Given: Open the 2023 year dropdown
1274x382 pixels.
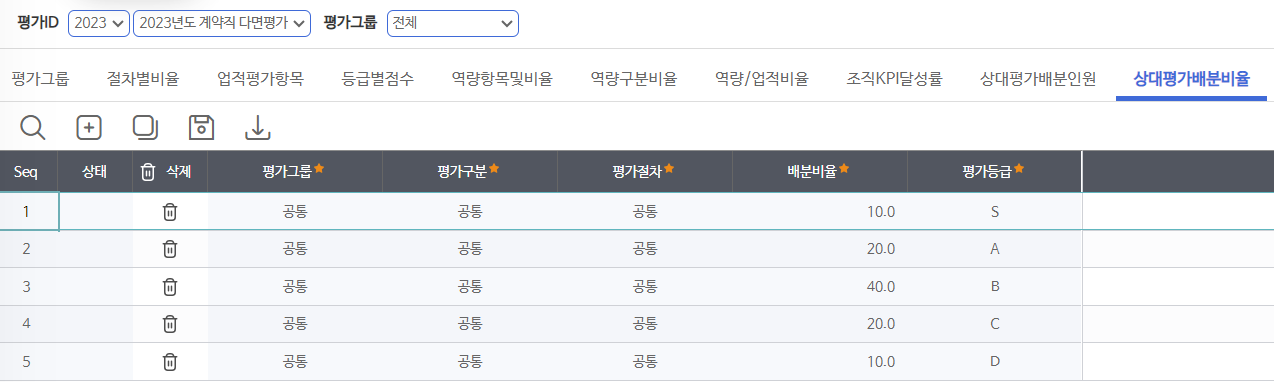Looking at the screenshot, I should (99, 24).
